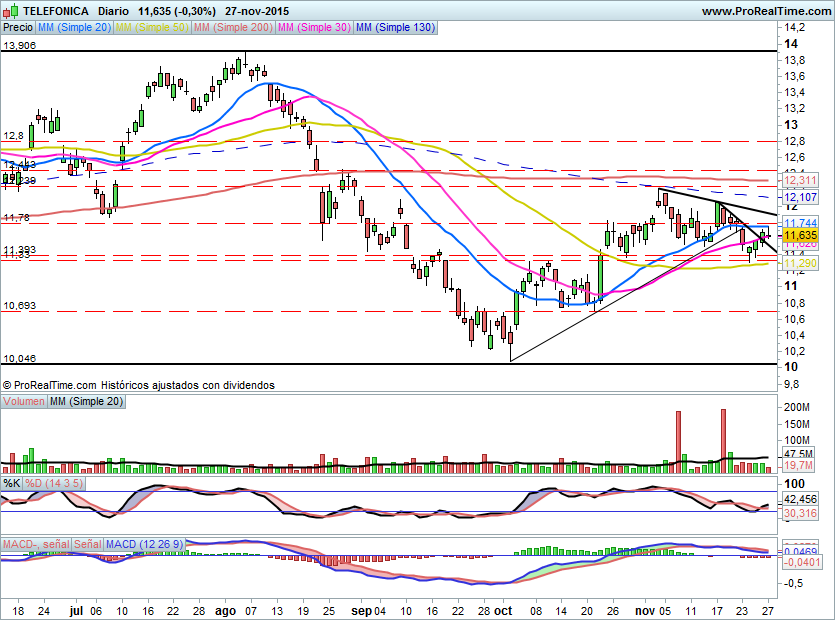835x620 pixels.
Task: Select the Precio indicator label
Action: 18,27
